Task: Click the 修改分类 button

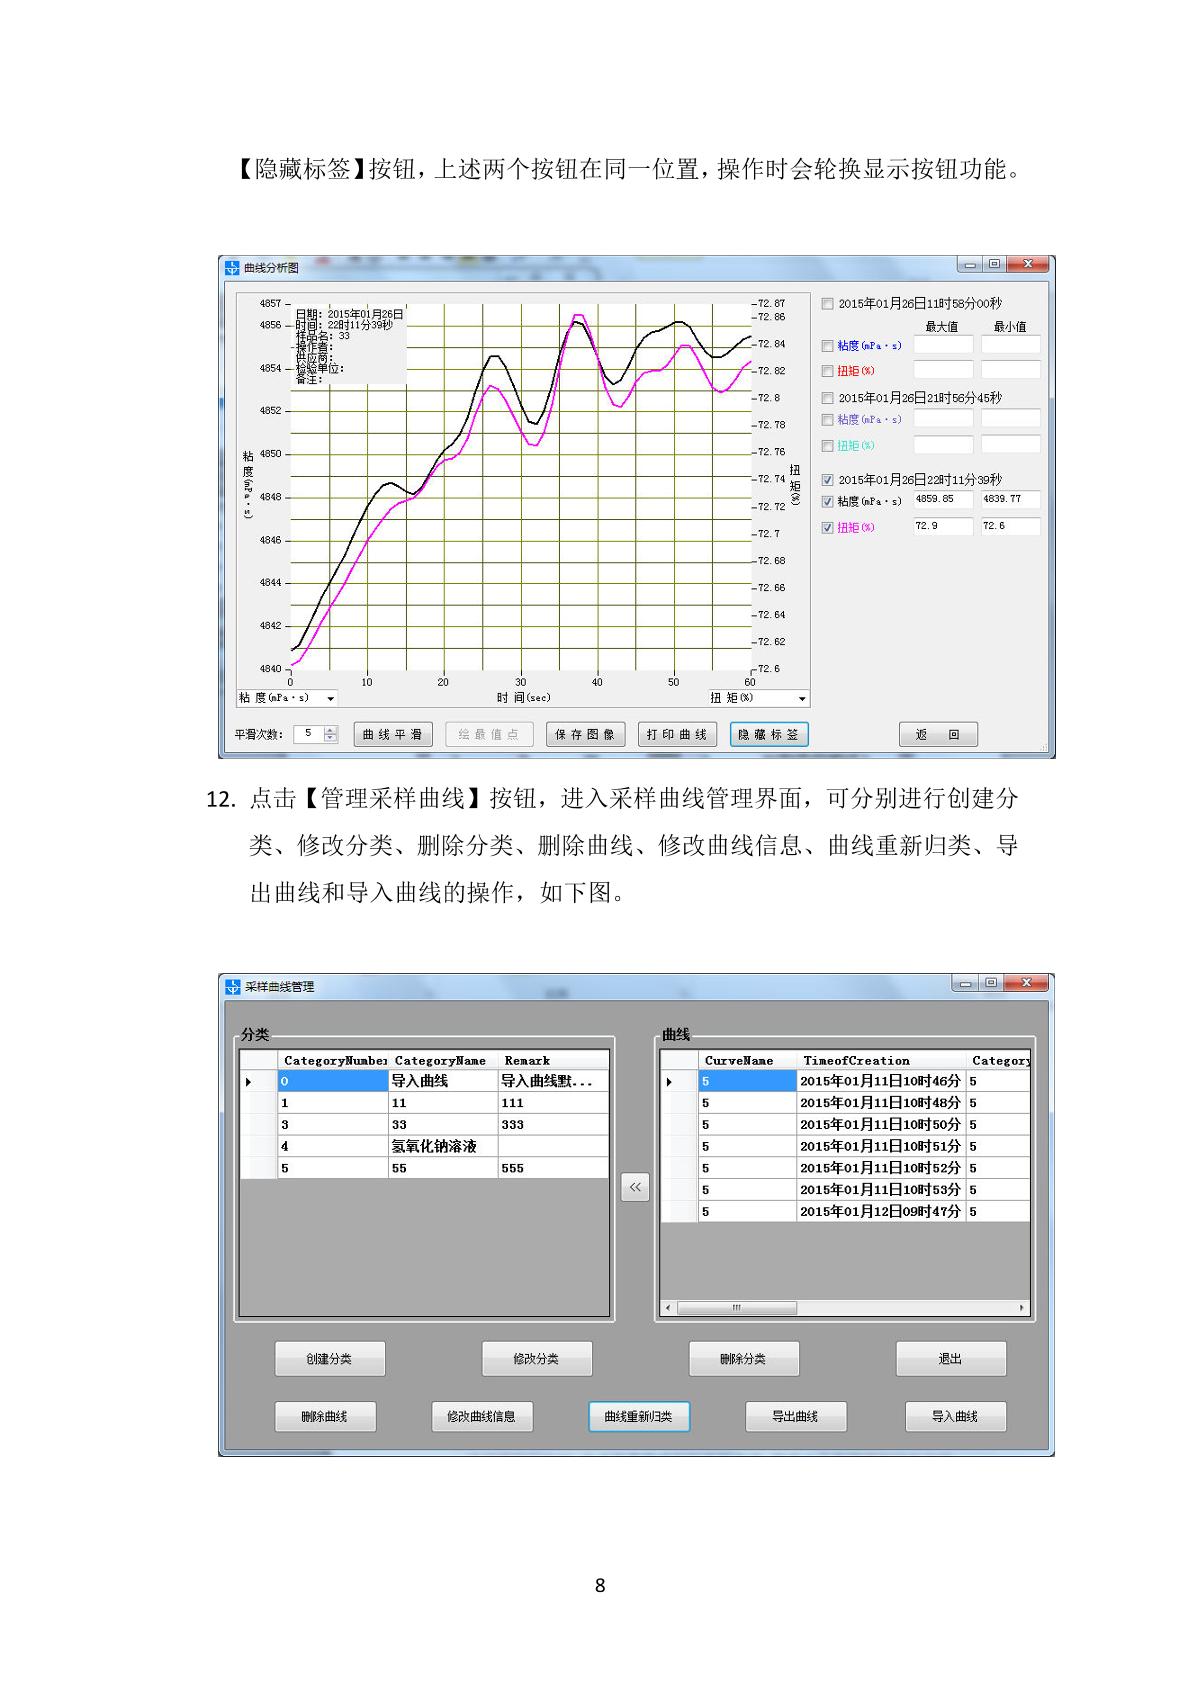Action: tap(537, 1359)
